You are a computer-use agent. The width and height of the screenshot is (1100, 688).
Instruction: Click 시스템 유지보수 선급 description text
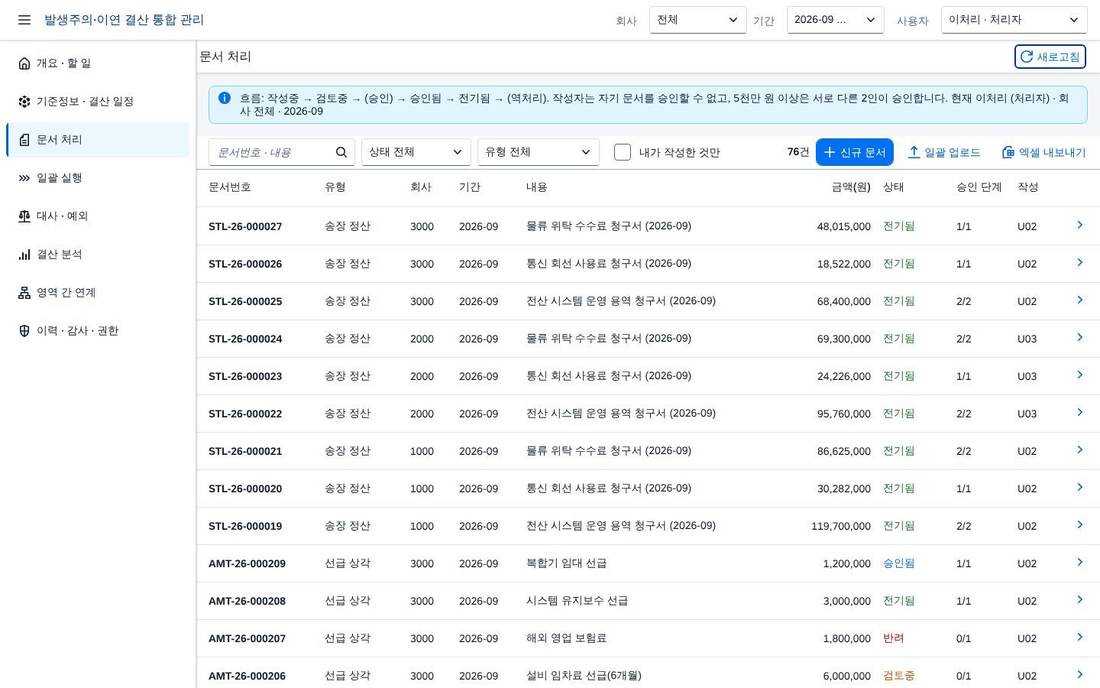[577, 600]
